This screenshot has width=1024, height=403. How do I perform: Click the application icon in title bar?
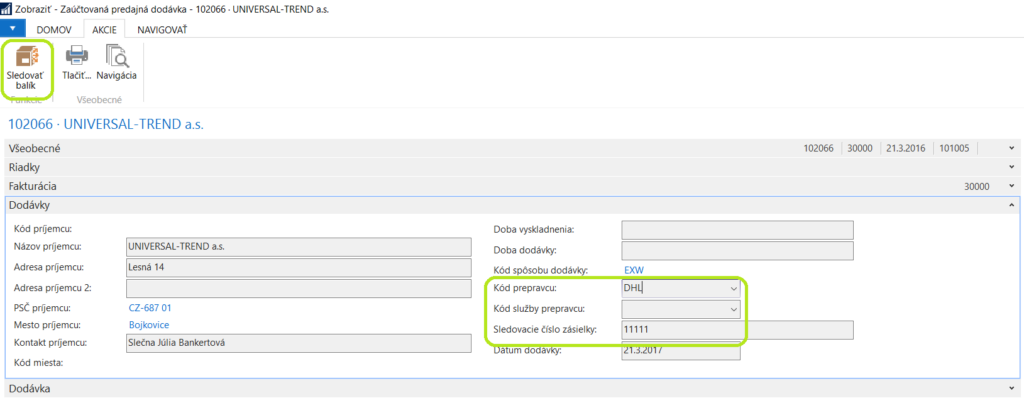click(x=7, y=9)
